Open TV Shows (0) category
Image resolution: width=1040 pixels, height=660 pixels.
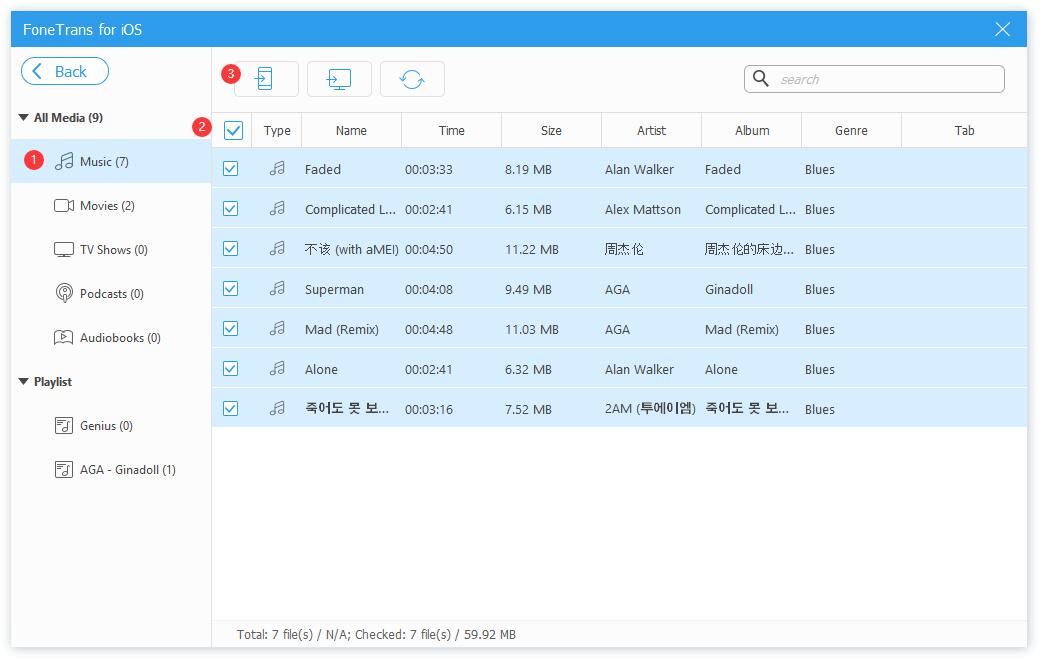pos(113,250)
